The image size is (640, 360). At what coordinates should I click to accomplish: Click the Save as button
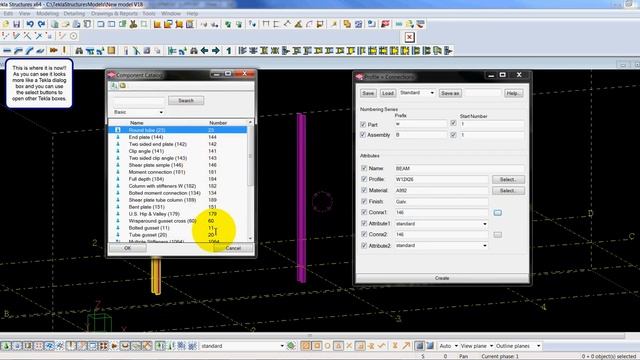pos(450,93)
